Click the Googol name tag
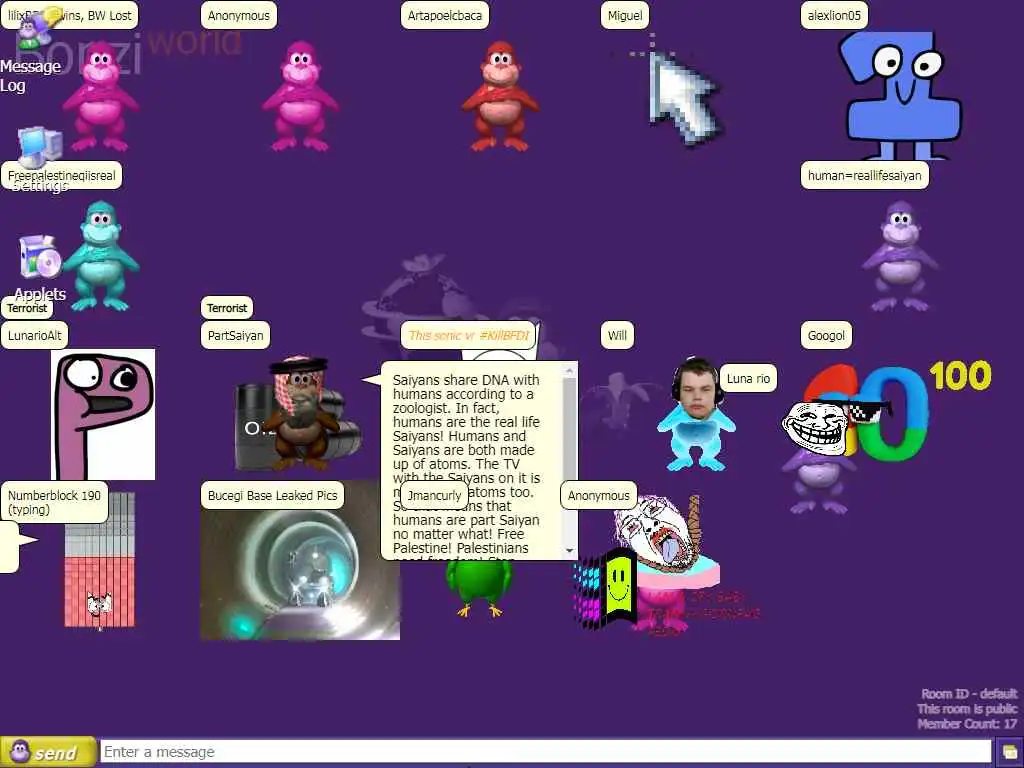 (x=826, y=335)
